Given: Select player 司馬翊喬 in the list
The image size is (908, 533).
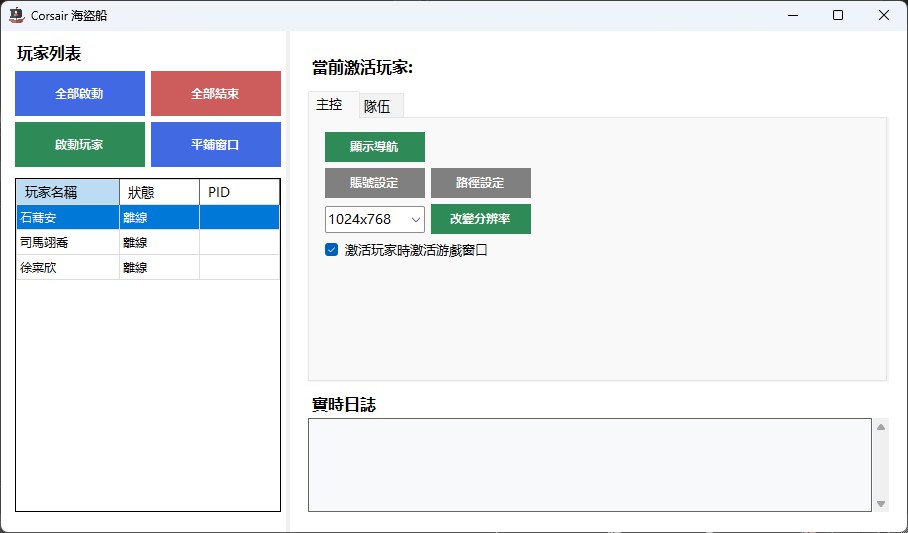Looking at the screenshot, I should pyautogui.click(x=67, y=242).
